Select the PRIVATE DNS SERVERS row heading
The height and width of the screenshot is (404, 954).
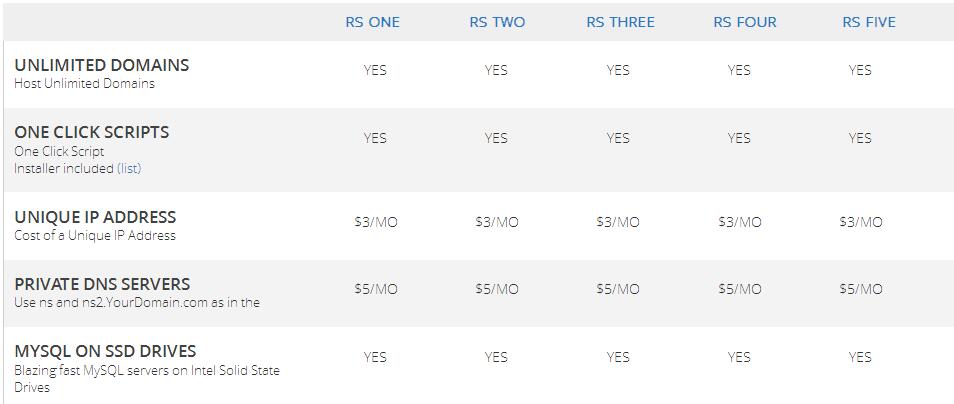[x=102, y=284]
